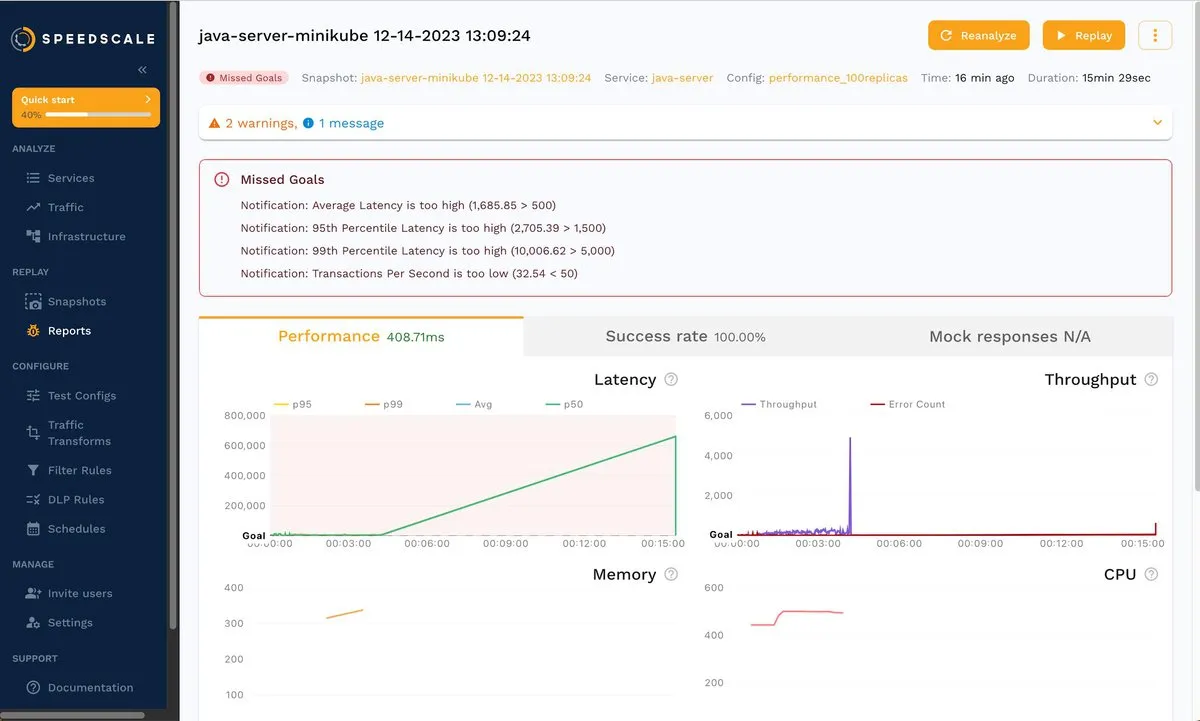This screenshot has height=721, width=1200.
Task: Open Snapshots from the sidebar
Action: tap(76, 302)
